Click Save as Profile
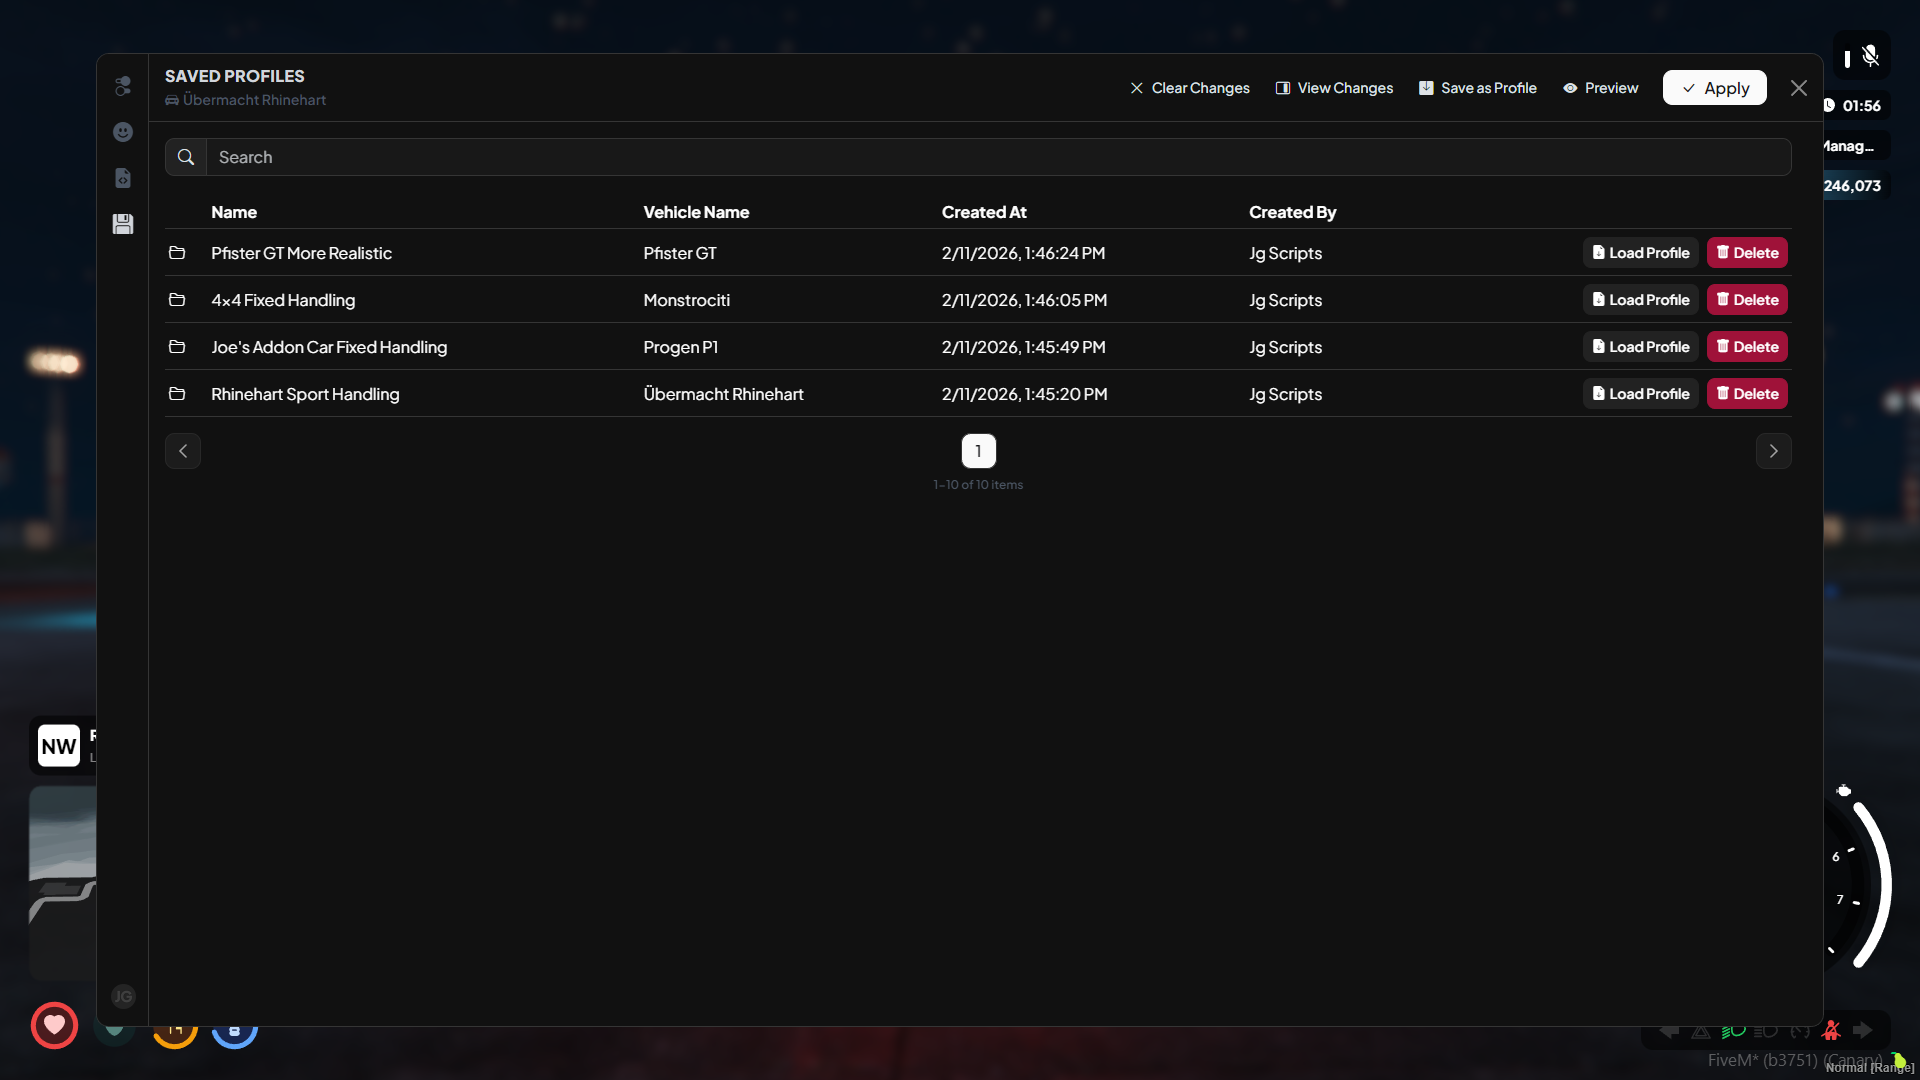This screenshot has width=1920, height=1080. click(1478, 88)
